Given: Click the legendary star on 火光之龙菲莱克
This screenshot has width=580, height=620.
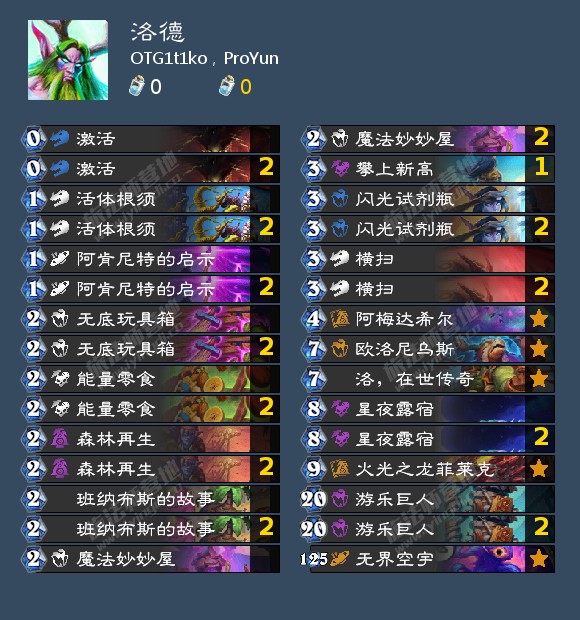Looking at the screenshot, I should pos(539,469).
